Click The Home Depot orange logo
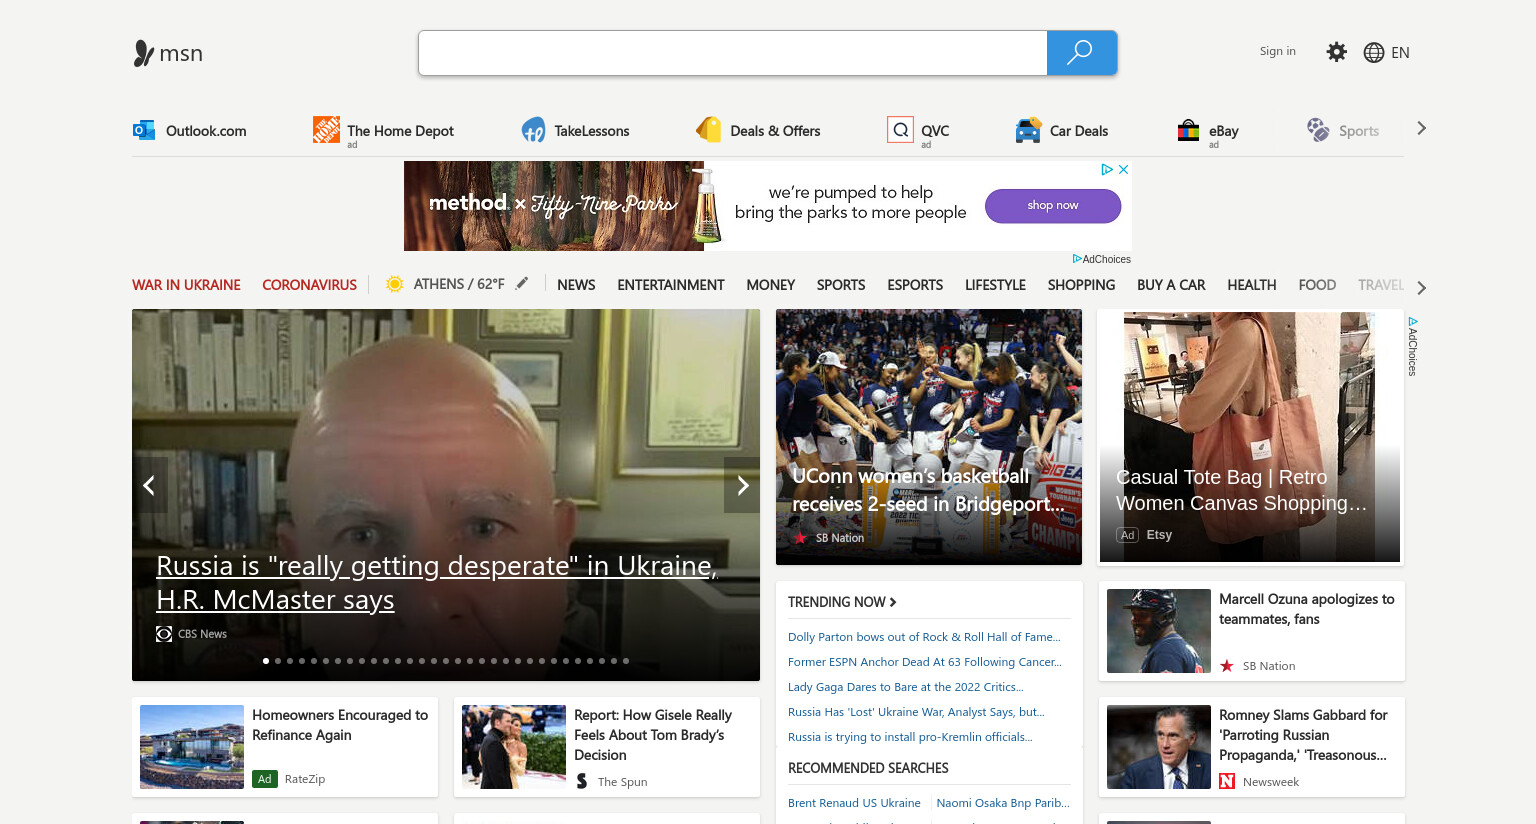The image size is (1536, 824). (326, 129)
